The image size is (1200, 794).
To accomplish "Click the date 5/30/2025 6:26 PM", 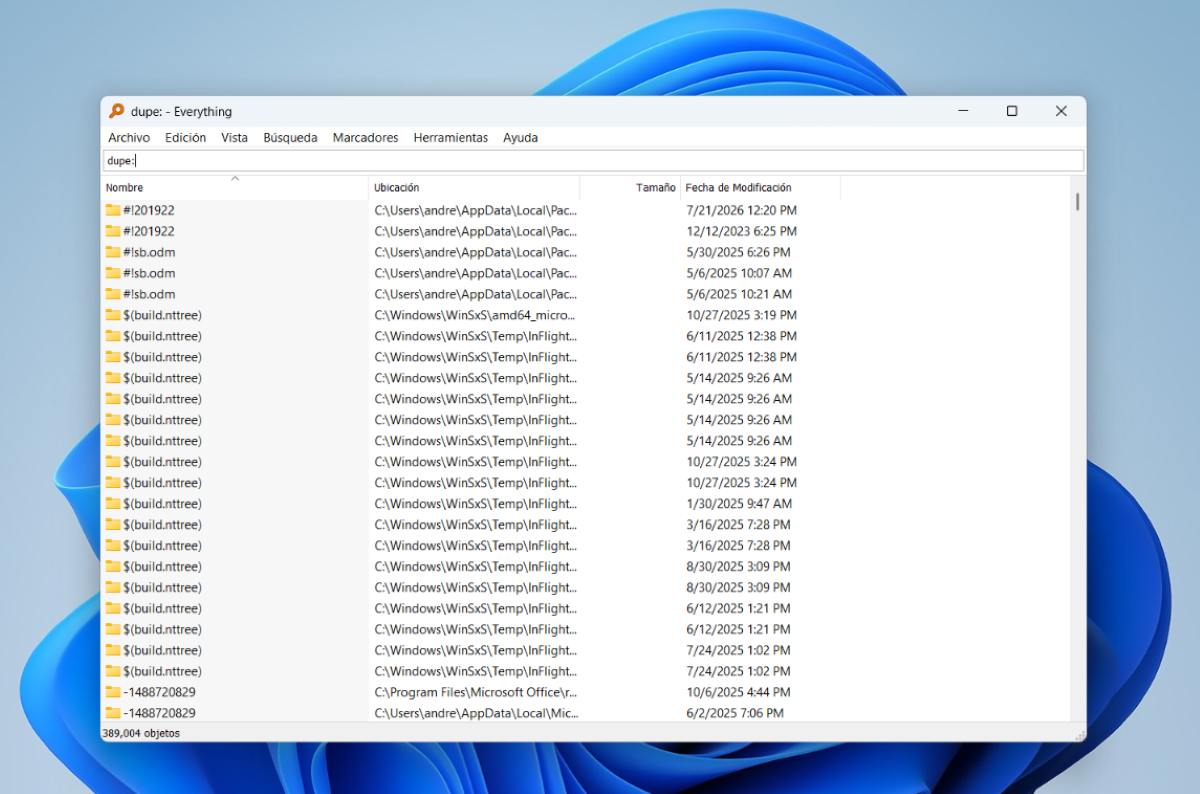I will coord(738,252).
